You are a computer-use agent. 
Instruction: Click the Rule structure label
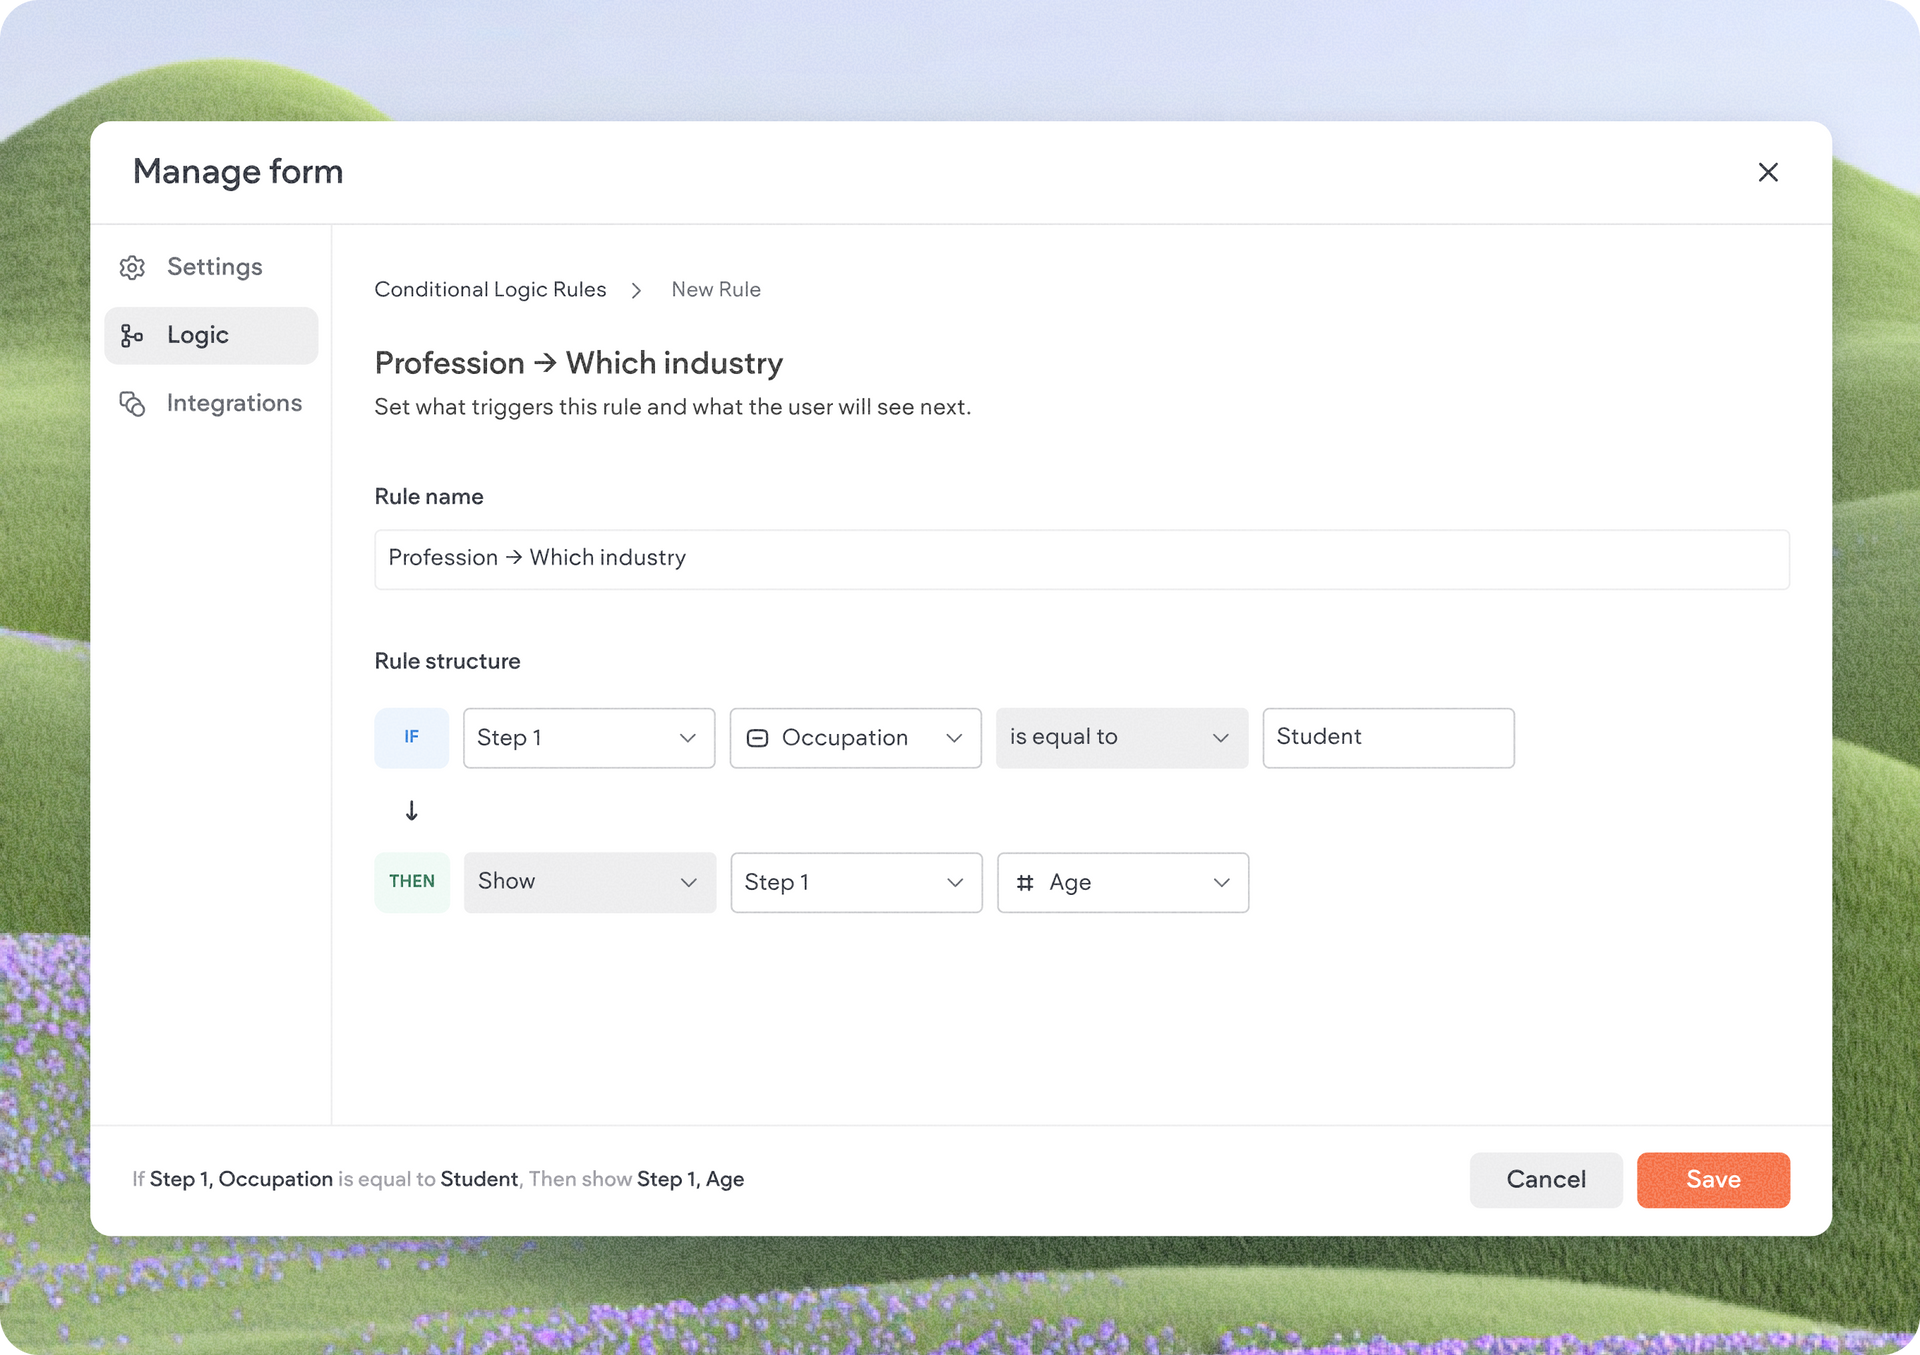(x=447, y=661)
